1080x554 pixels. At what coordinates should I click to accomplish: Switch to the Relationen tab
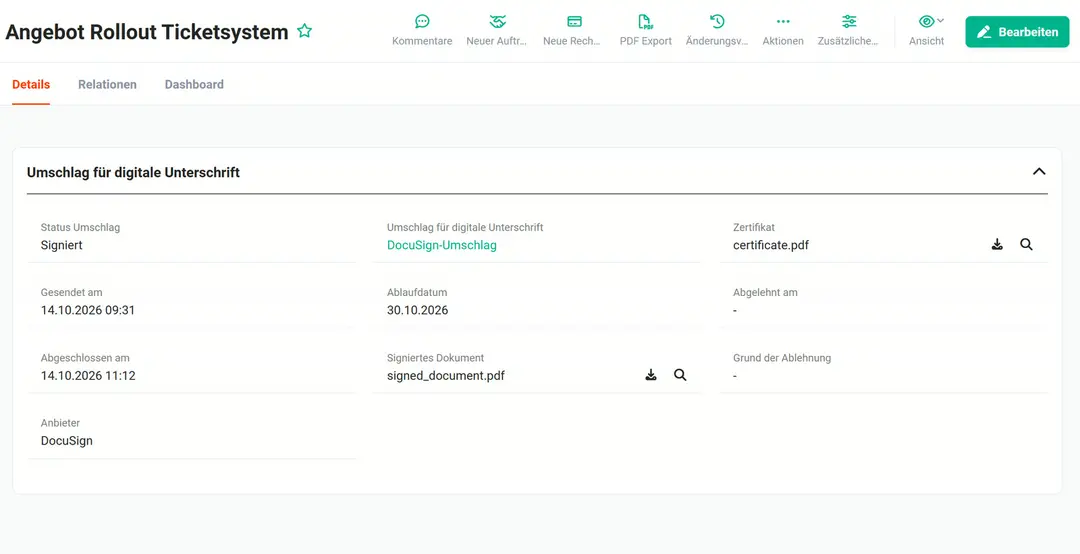[x=107, y=85]
